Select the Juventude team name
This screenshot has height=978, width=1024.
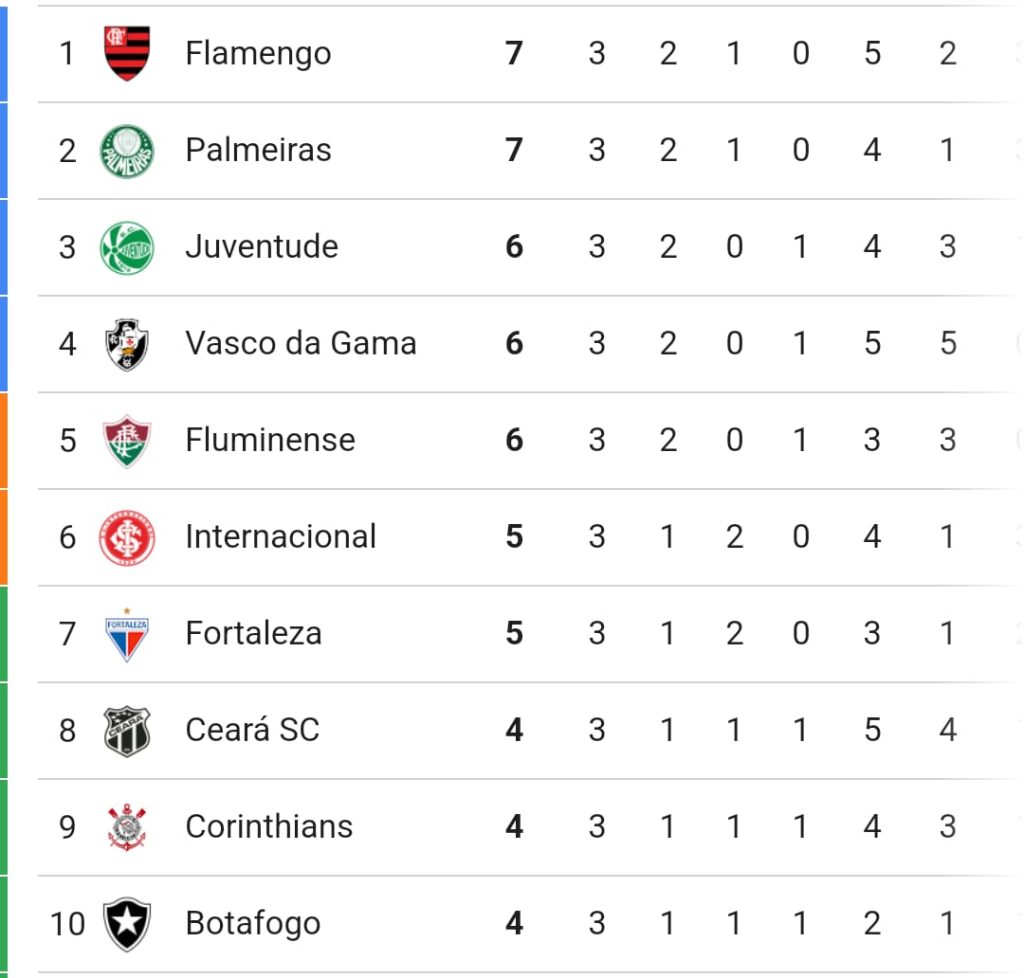click(x=261, y=246)
